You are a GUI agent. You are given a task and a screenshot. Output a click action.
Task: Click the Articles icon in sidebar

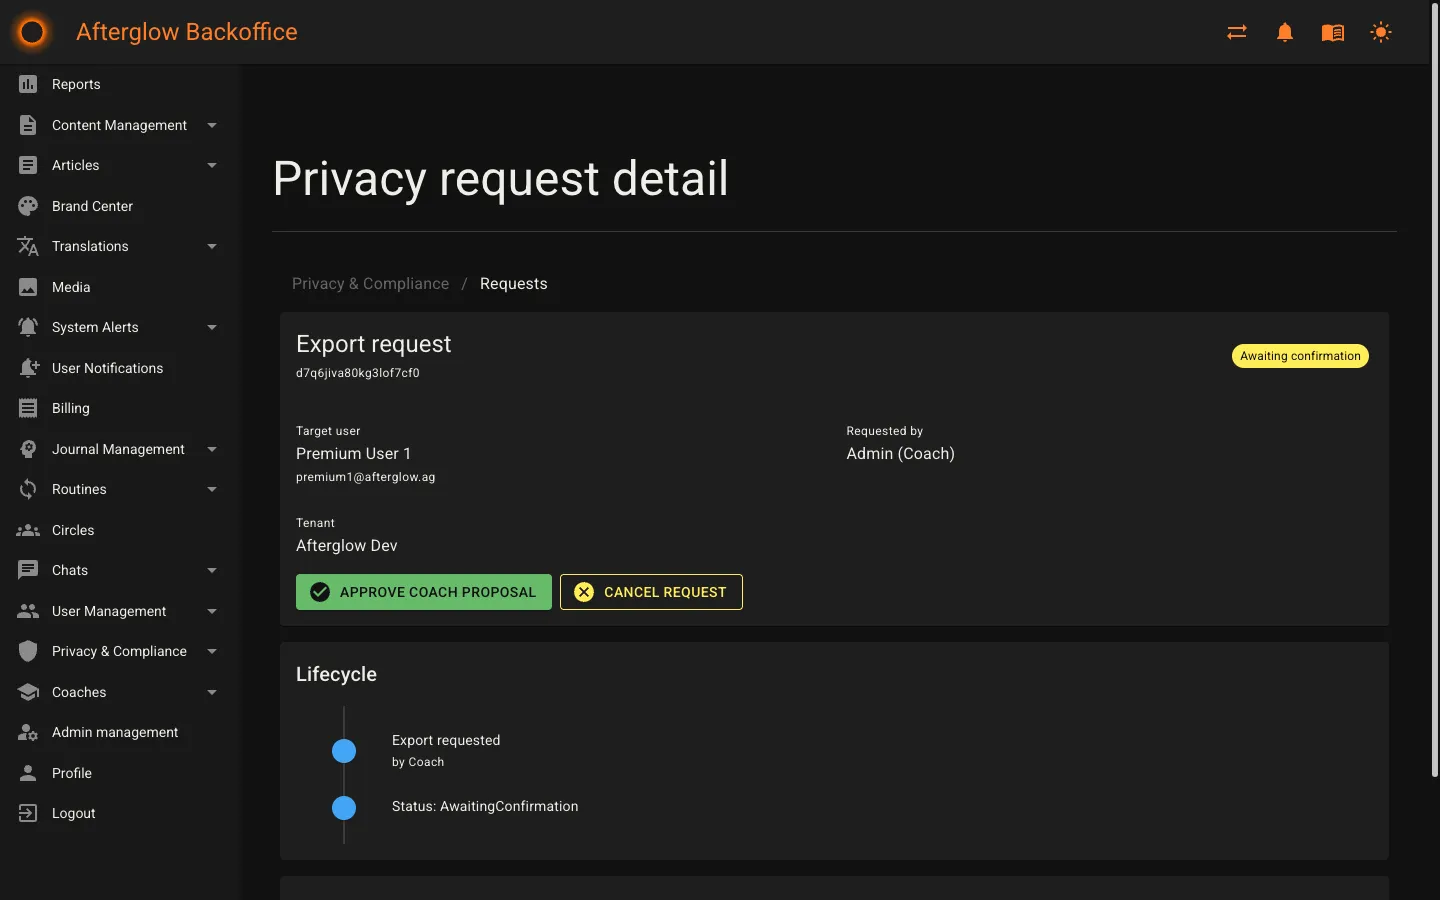pyautogui.click(x=28, y=165)
